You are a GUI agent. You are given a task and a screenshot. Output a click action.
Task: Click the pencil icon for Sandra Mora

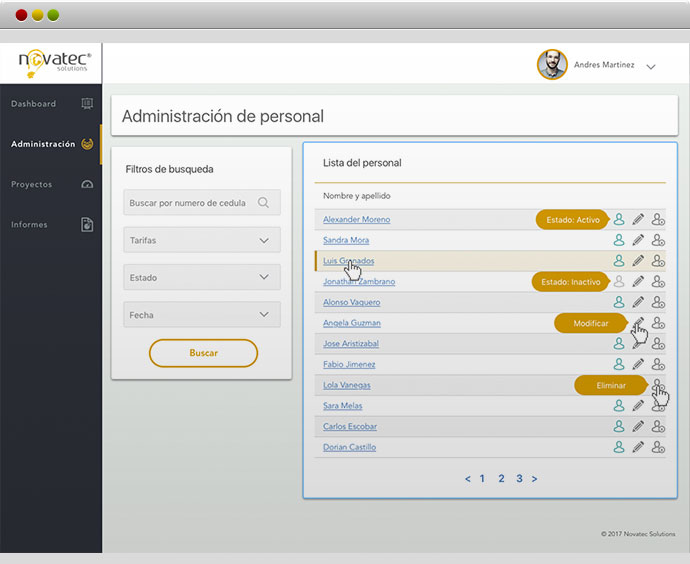point(638,240)
